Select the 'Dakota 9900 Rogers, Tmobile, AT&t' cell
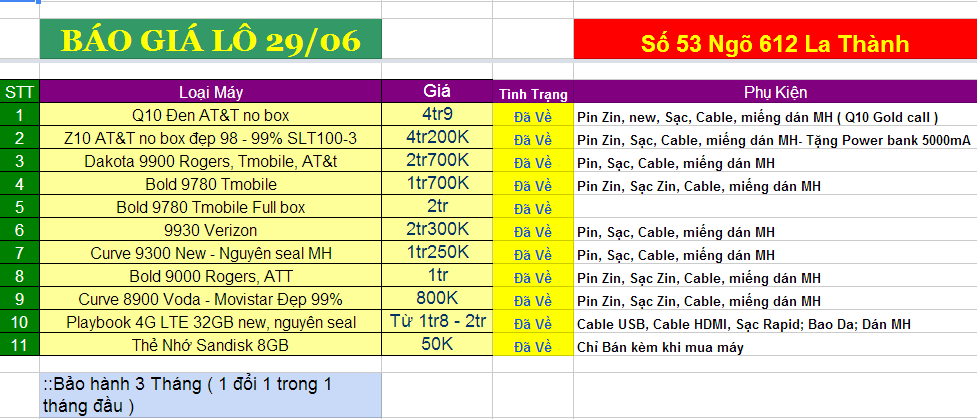This screenshot has height=420, width=977. (x=210, y=161)
